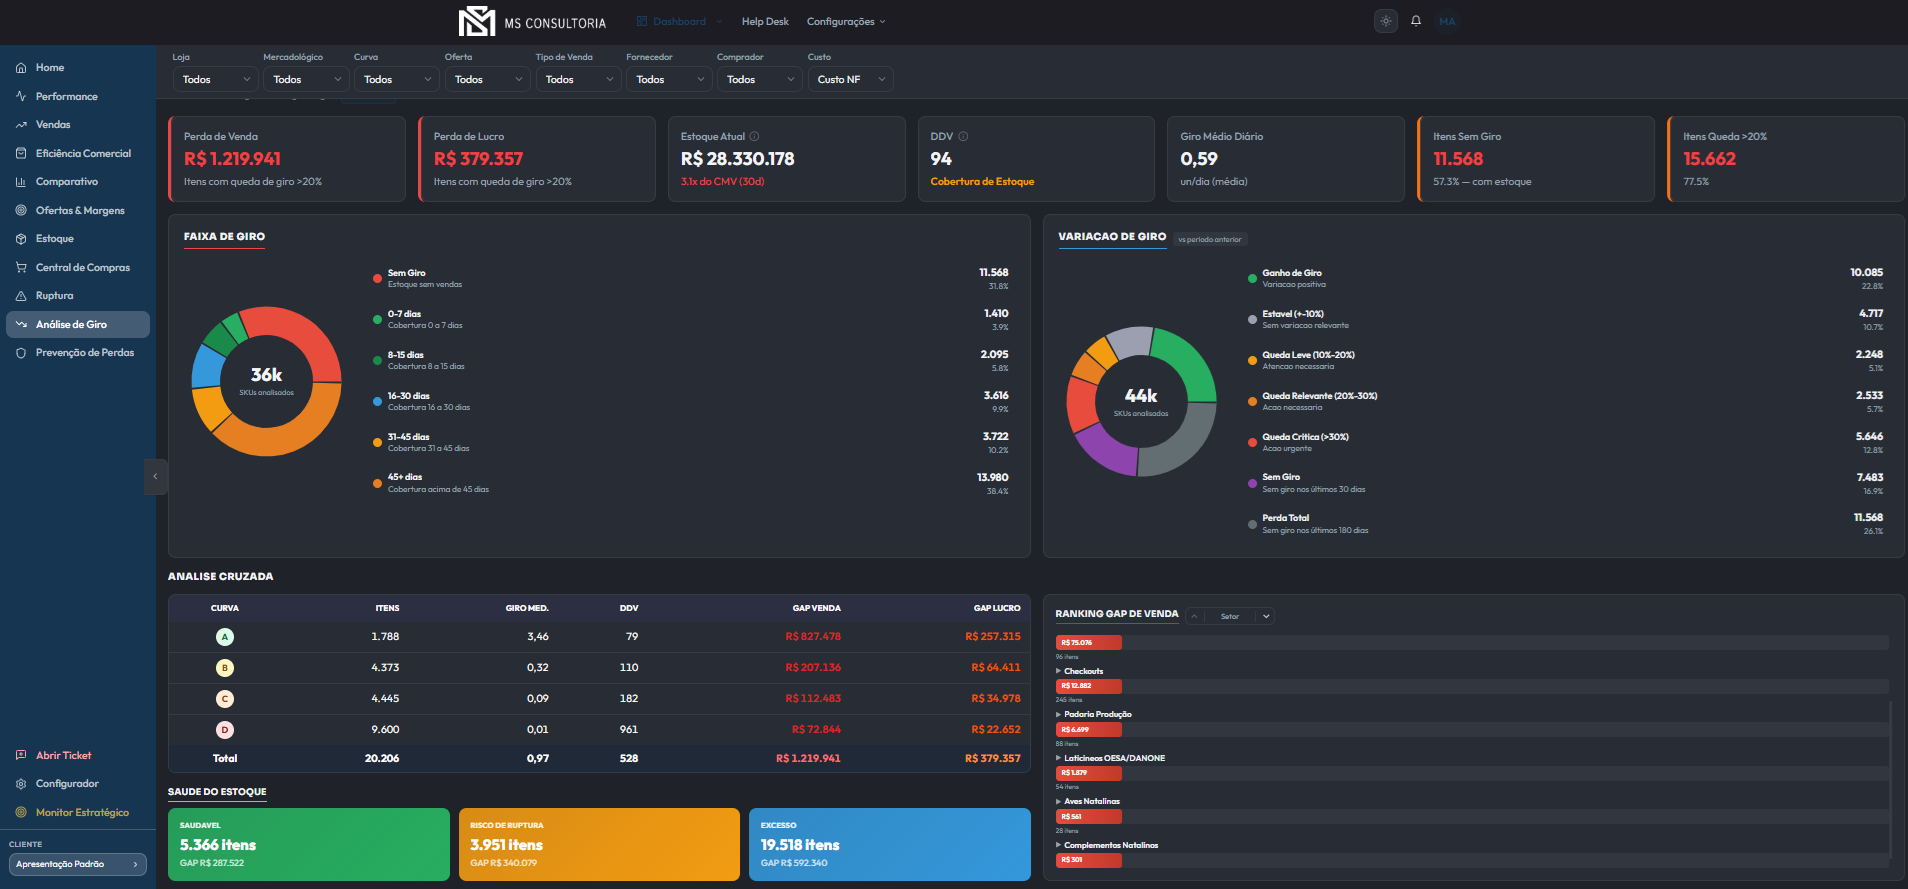Open the Apresentação Padrão client selector
The width and height of the screenshot is (1908, 889).
[78, 864]
